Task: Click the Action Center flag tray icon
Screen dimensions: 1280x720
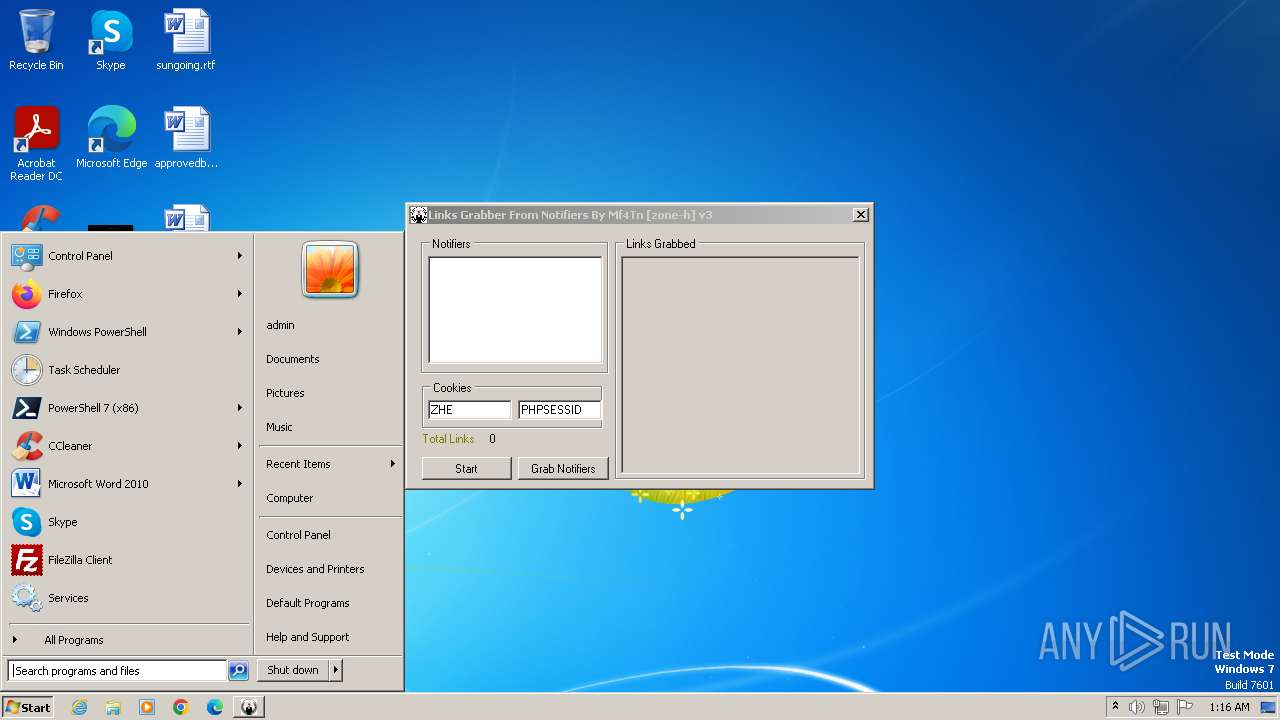Action: click(x=1184, y=707)
